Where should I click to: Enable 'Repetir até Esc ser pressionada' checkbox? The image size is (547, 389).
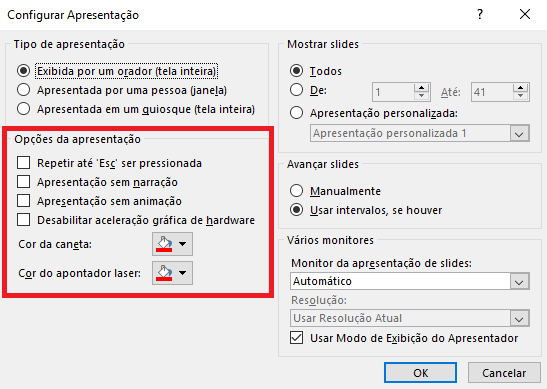(x=23, y=163)
